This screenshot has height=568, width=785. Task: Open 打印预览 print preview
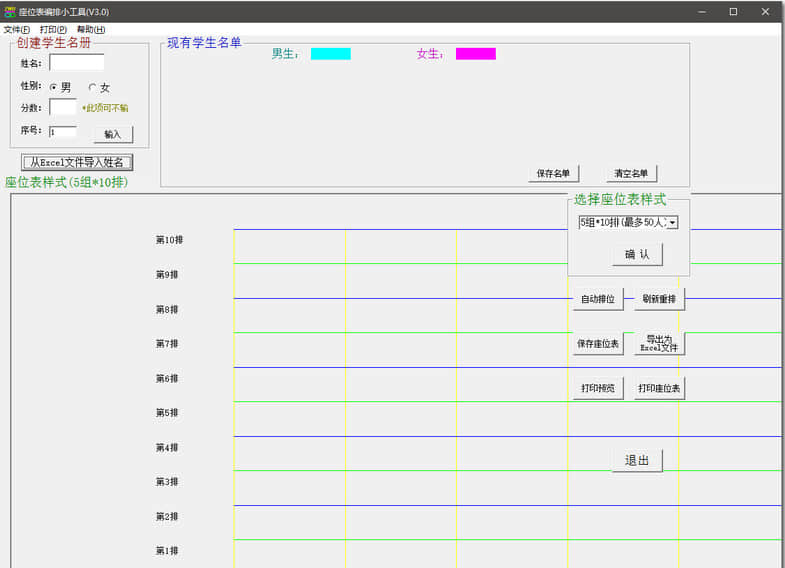(x=598, y=388)
